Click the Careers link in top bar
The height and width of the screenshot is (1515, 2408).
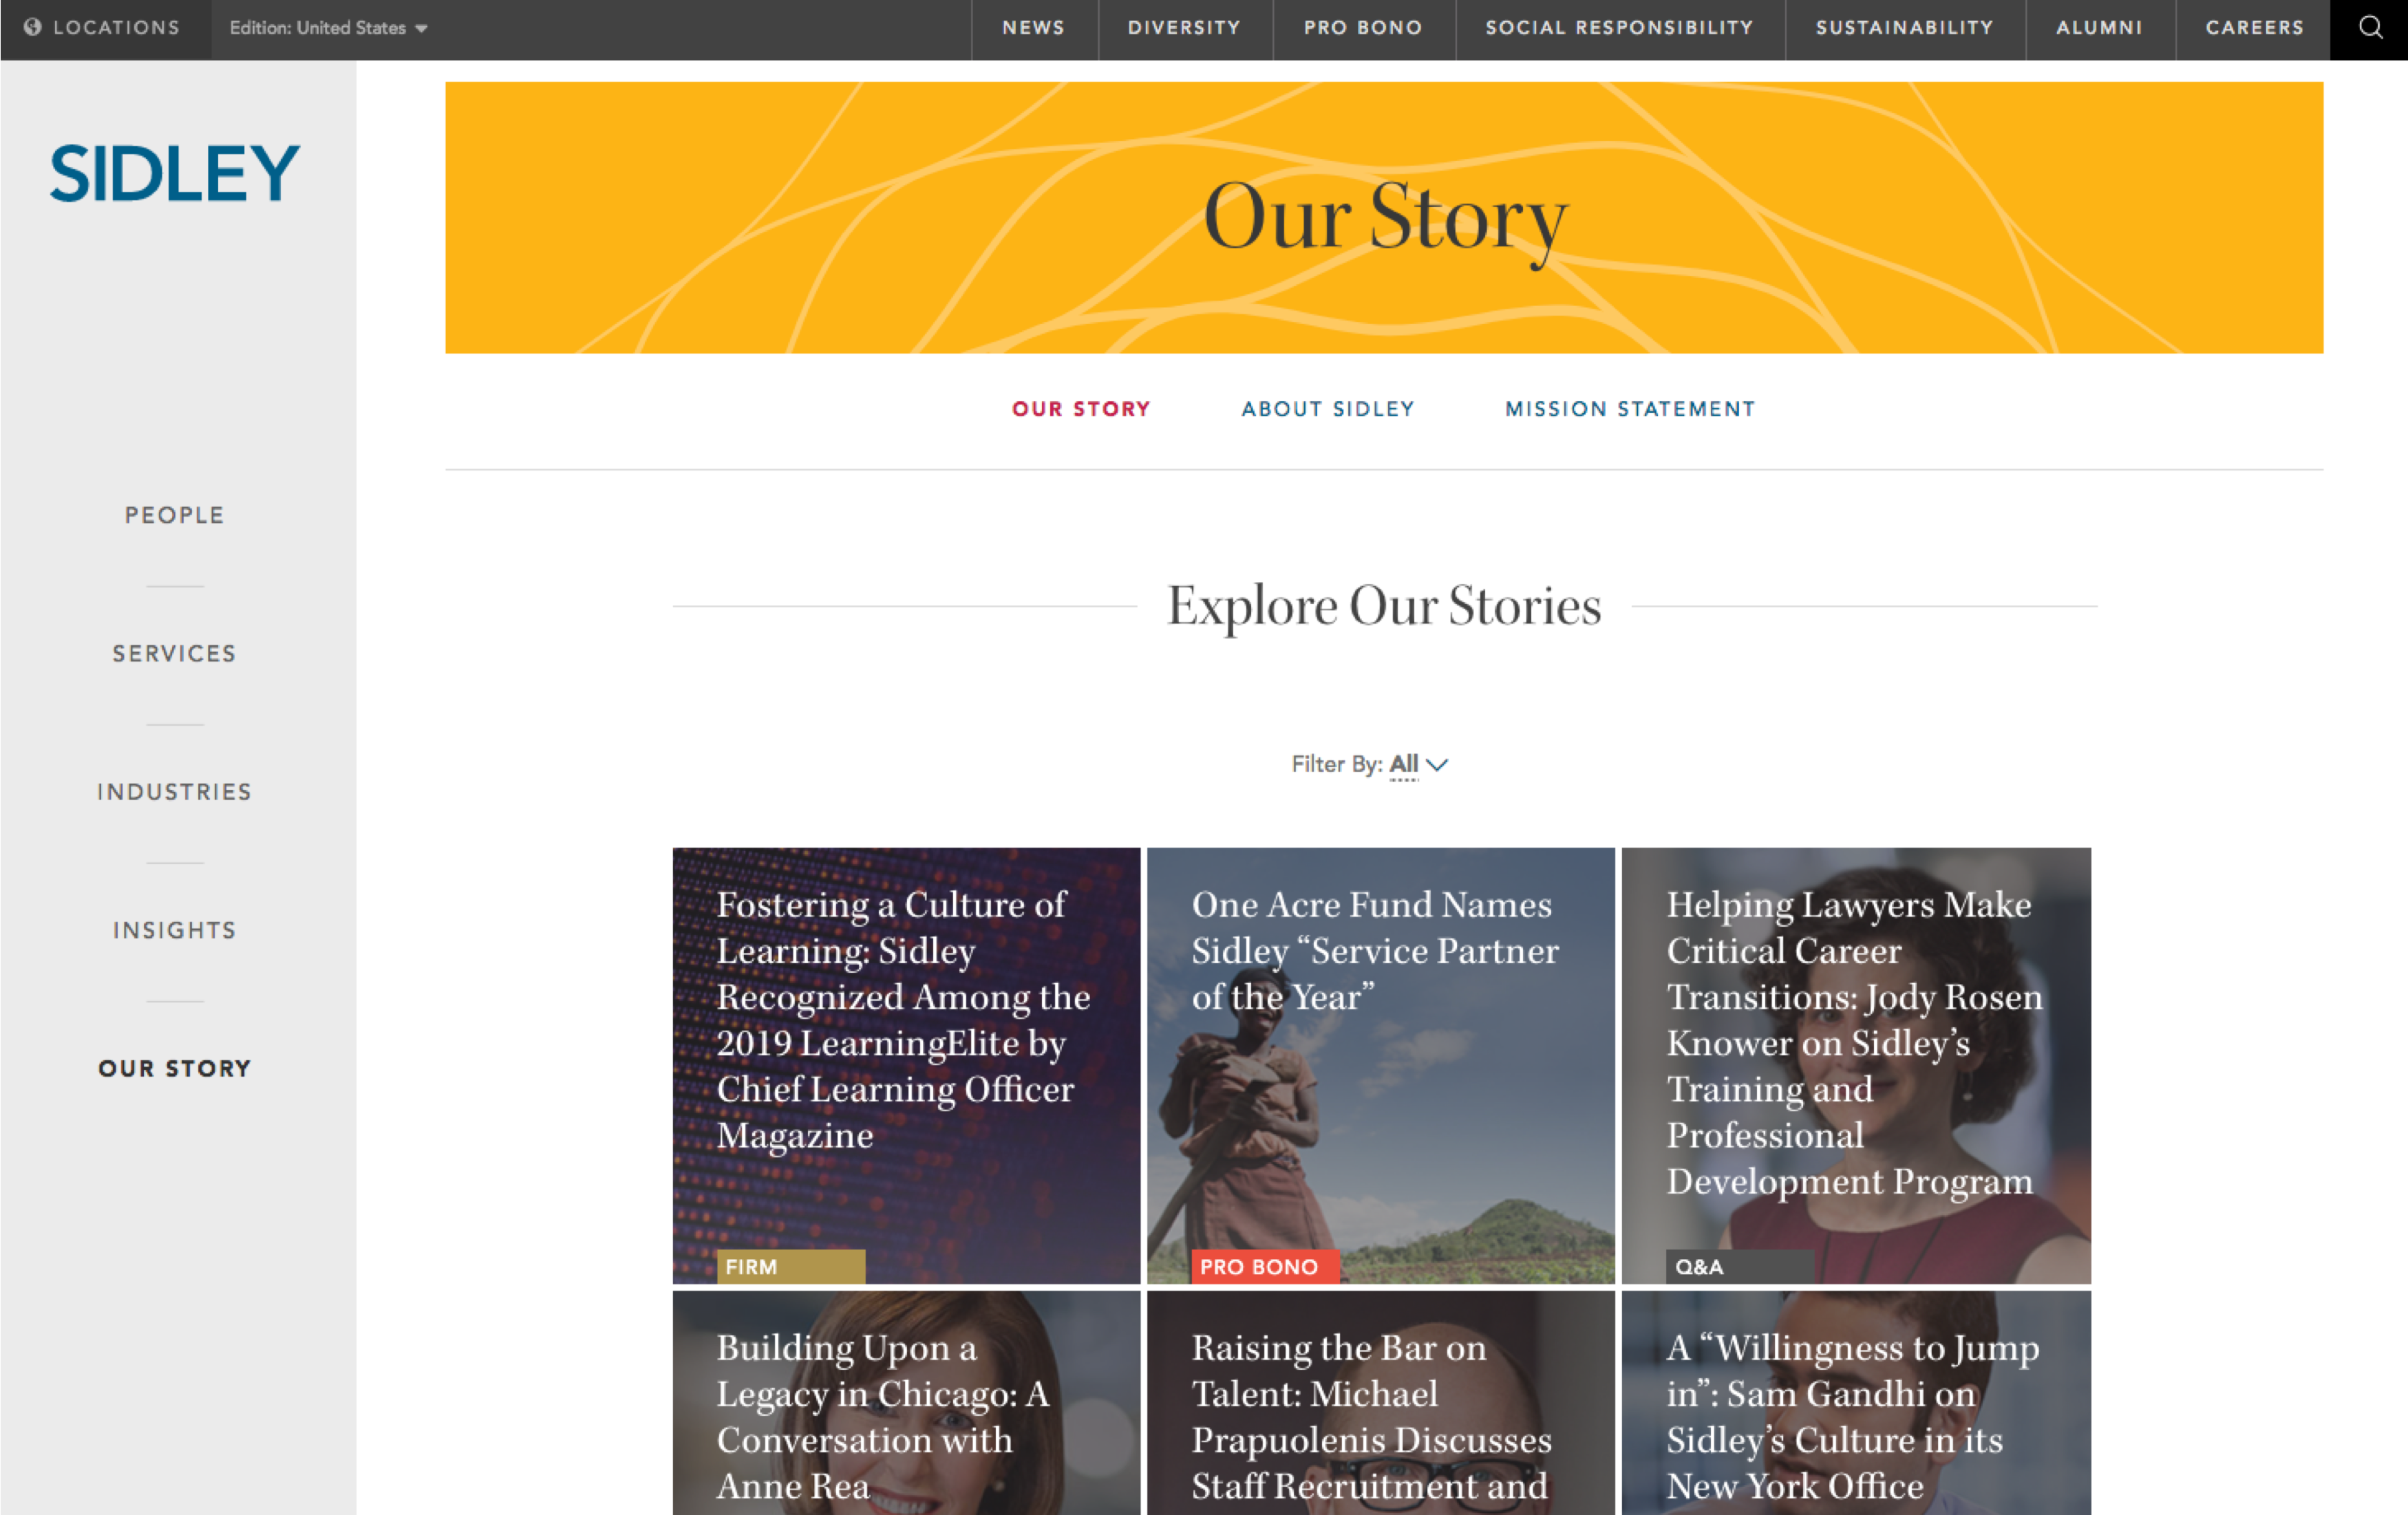(x=2254, y=28)
